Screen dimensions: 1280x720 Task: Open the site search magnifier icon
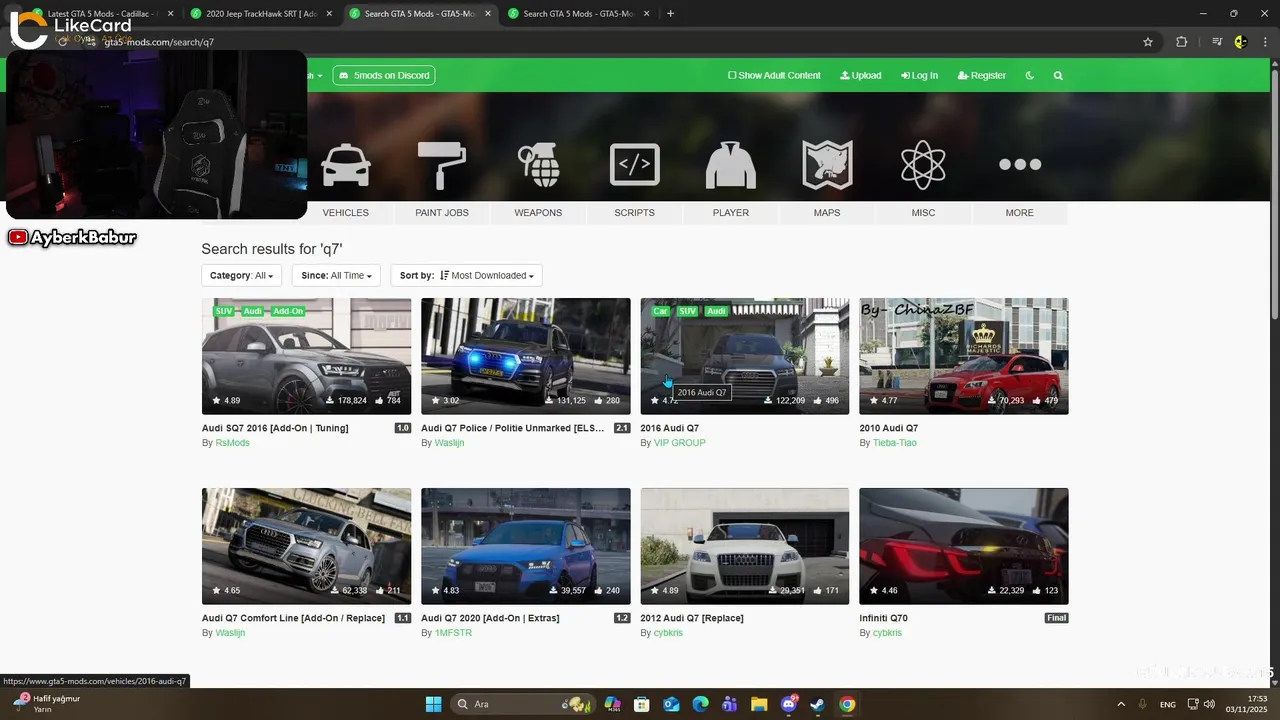click(1058, 75)
